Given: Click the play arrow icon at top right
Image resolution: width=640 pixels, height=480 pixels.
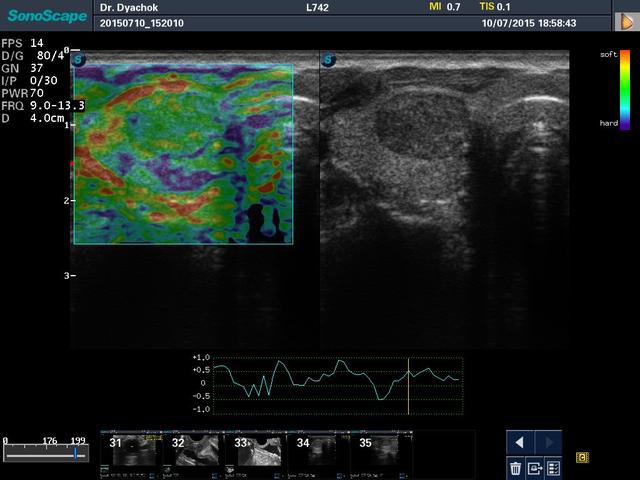Looking at the screenshot, I should tap(626, 21).
